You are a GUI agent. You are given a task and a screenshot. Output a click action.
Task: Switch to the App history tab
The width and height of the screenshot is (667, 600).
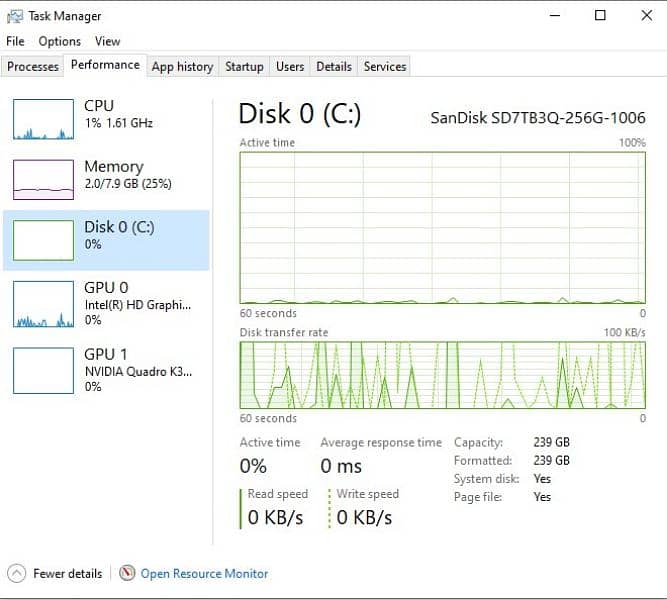click(182, 67)
